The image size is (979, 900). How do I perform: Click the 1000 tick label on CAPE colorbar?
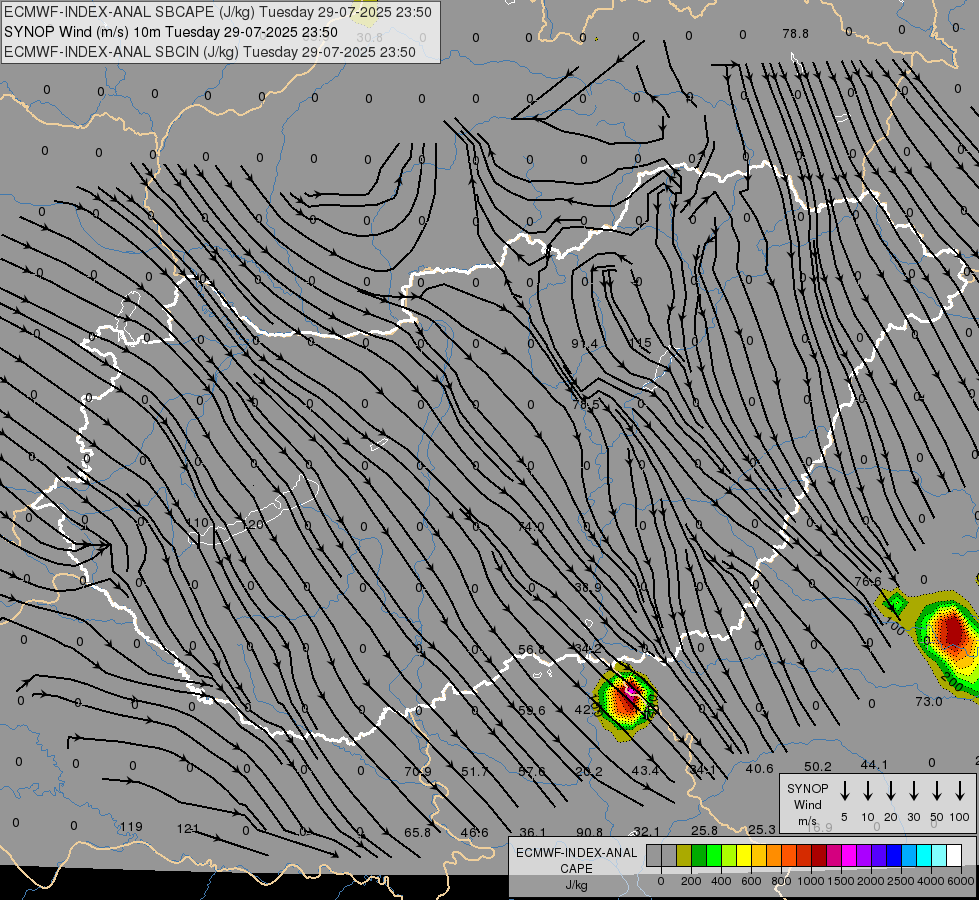coord(810,881)
